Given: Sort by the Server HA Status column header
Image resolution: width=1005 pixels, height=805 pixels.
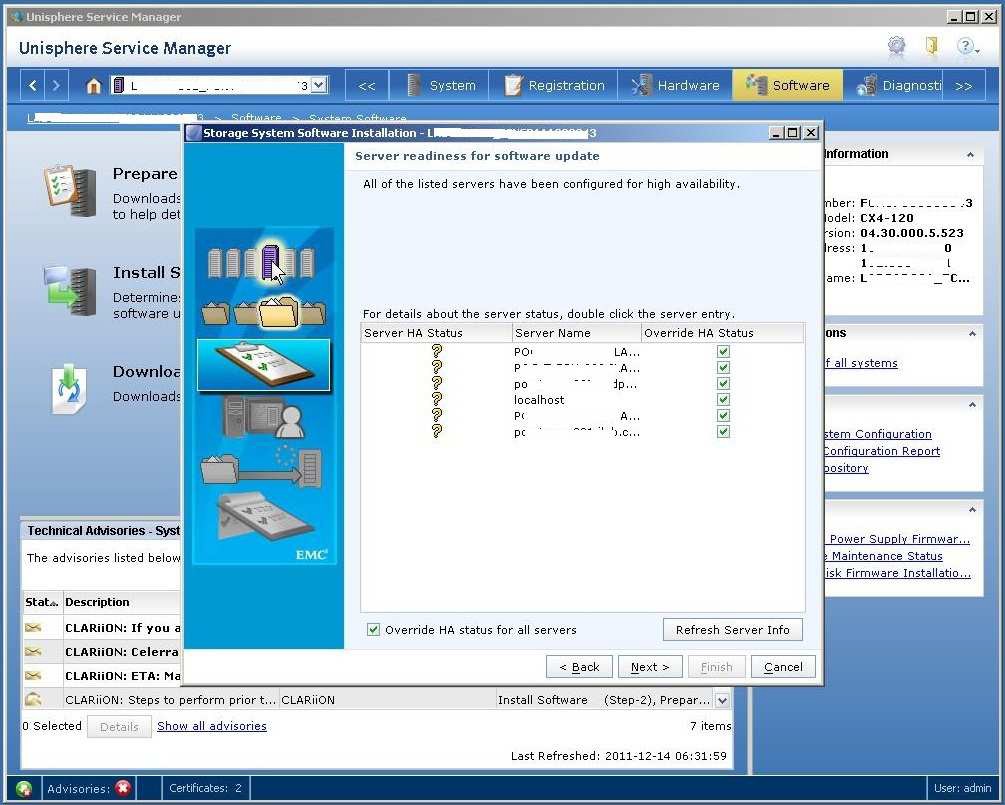Looking at the screenshot, I should [x=436, y=333].
